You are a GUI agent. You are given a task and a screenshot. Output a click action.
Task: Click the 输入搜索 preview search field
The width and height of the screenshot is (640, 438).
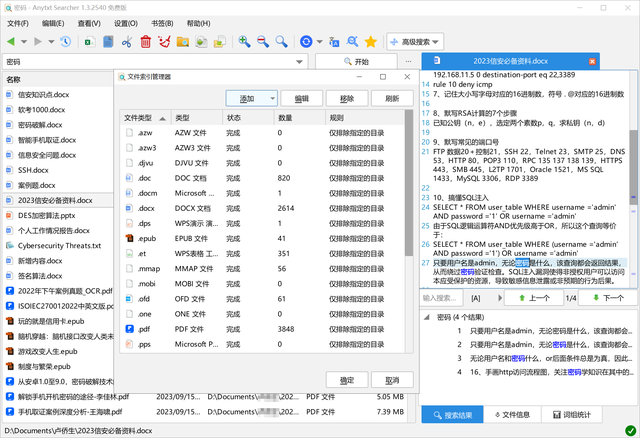coord(442,298)
